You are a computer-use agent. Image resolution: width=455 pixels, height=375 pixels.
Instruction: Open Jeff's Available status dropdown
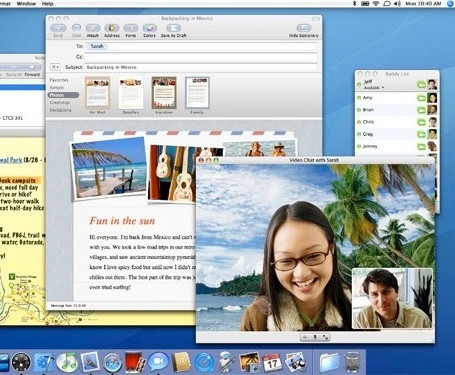click(374, 88)
